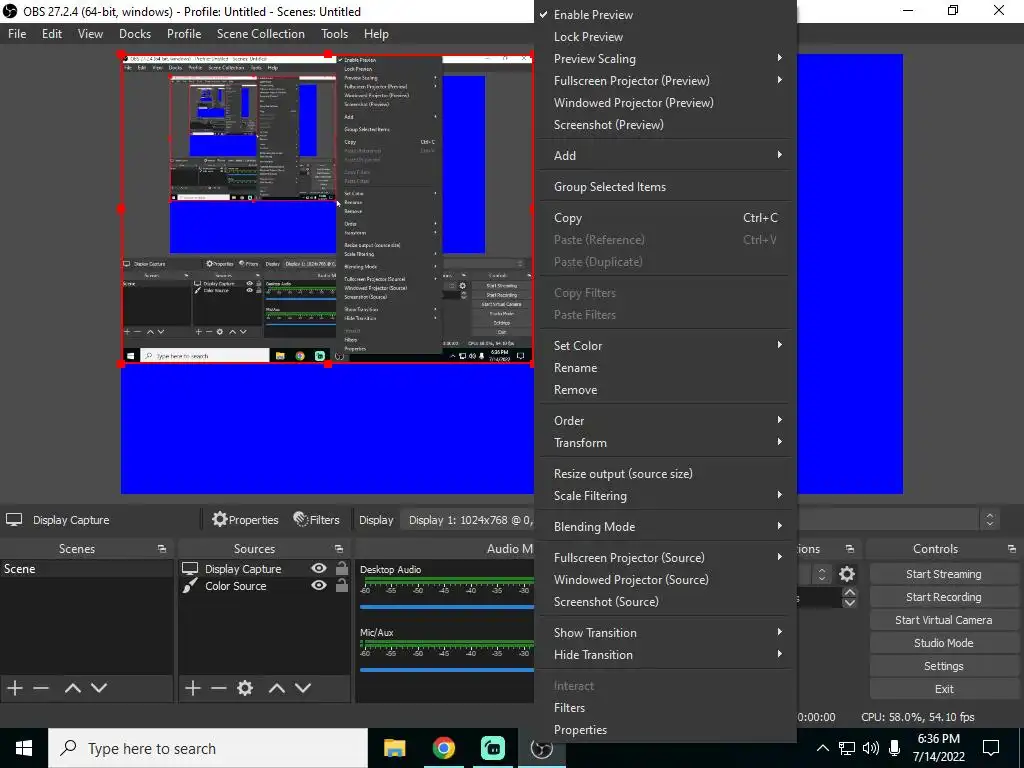Open Scene Collection menu
This screenshot has width=1024, height=768.
tap(261, 34)
